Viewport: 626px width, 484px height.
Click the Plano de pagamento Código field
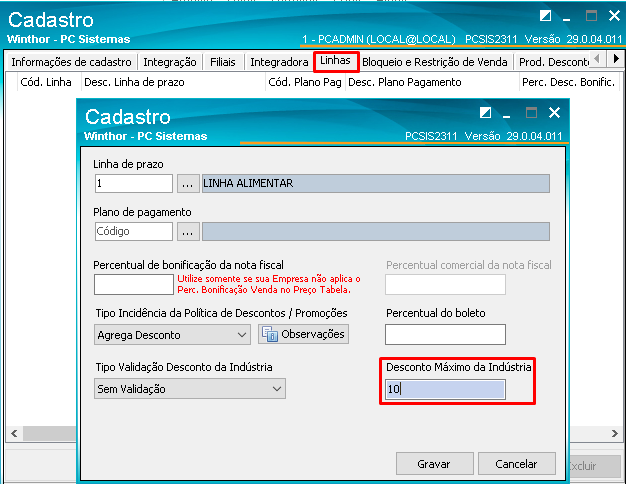134,231
